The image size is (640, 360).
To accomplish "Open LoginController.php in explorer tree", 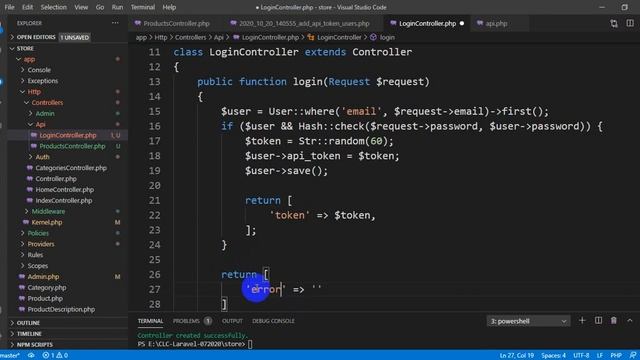I will [x=68, y=135].
